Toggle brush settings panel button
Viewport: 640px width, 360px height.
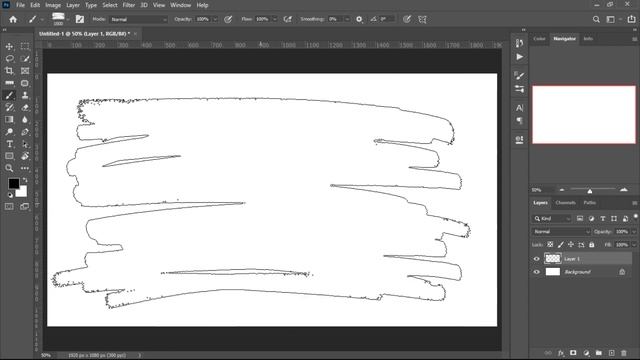(80, 19)
